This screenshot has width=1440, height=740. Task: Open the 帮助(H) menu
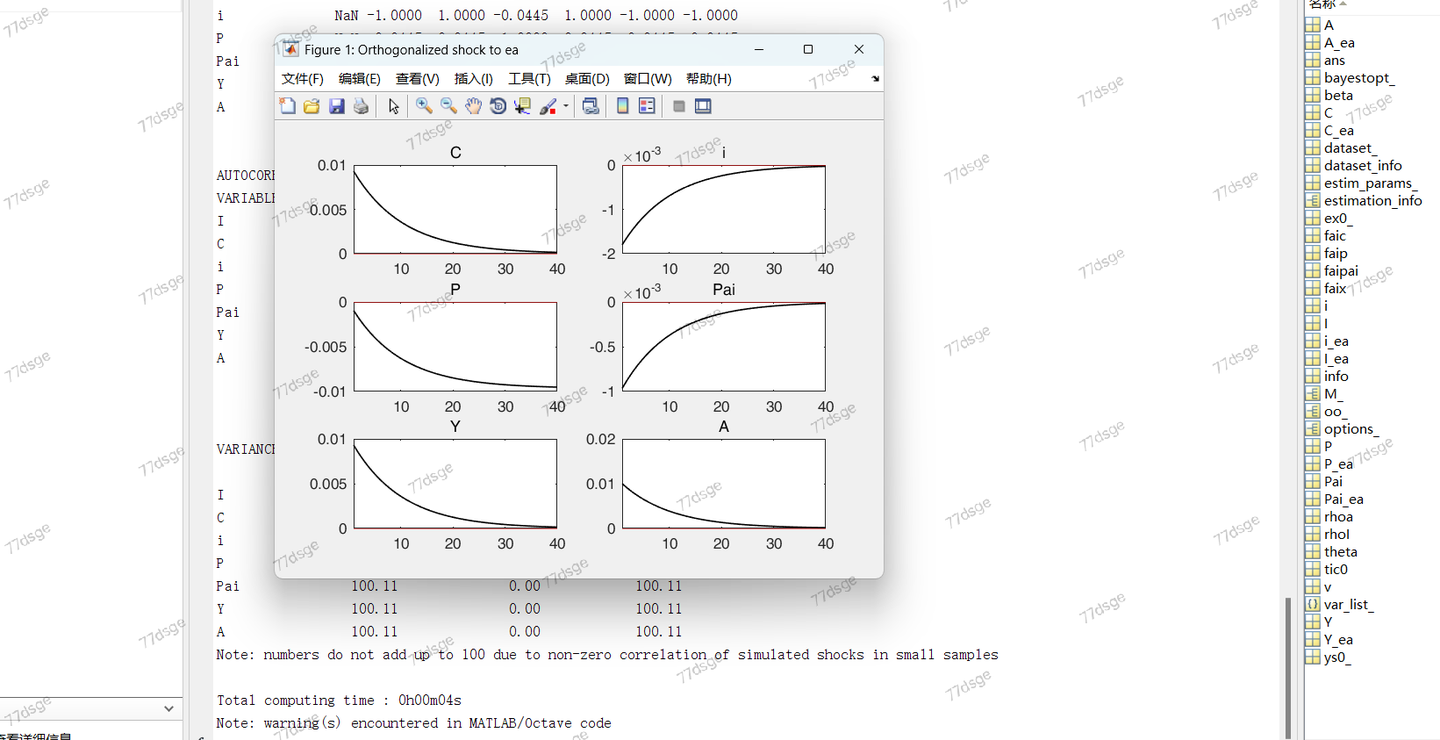(x=709, y=79)
